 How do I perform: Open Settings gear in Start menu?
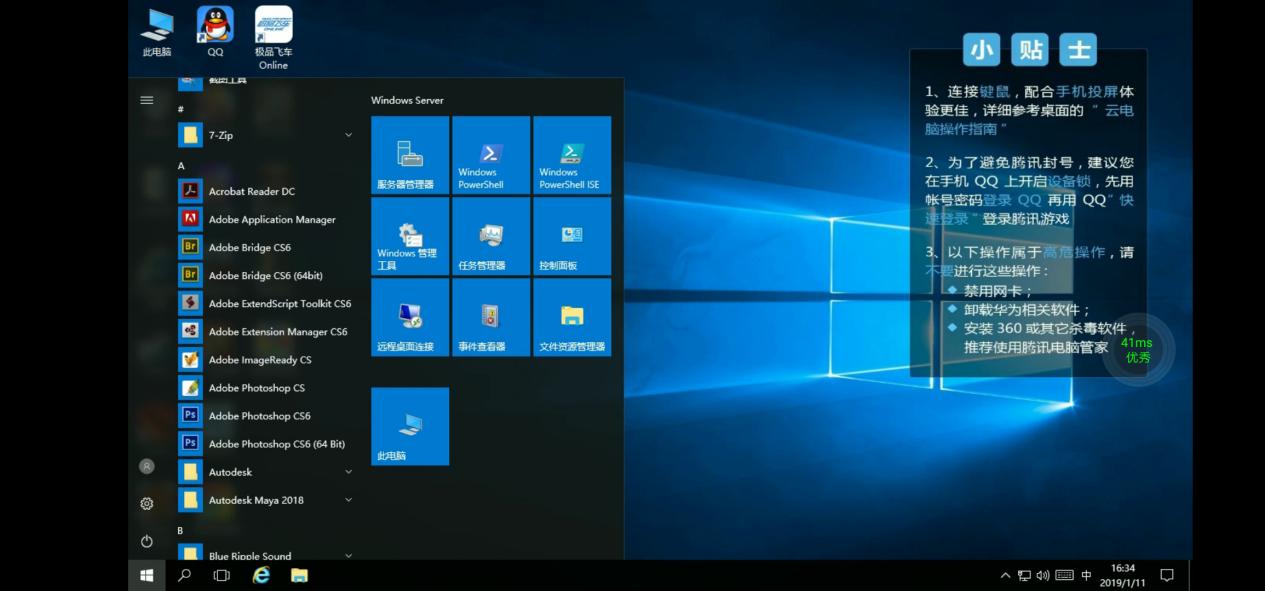(x=147, y=503)
